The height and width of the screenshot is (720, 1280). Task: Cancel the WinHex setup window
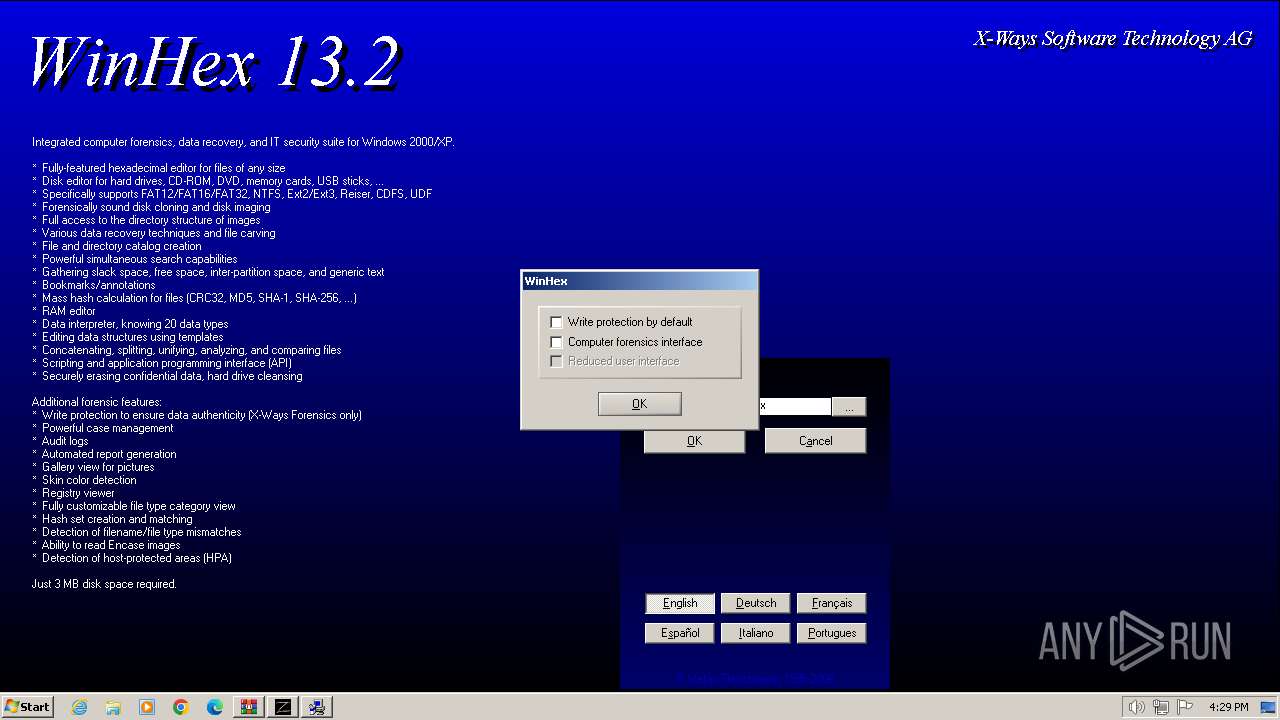(x=815, y=441)
